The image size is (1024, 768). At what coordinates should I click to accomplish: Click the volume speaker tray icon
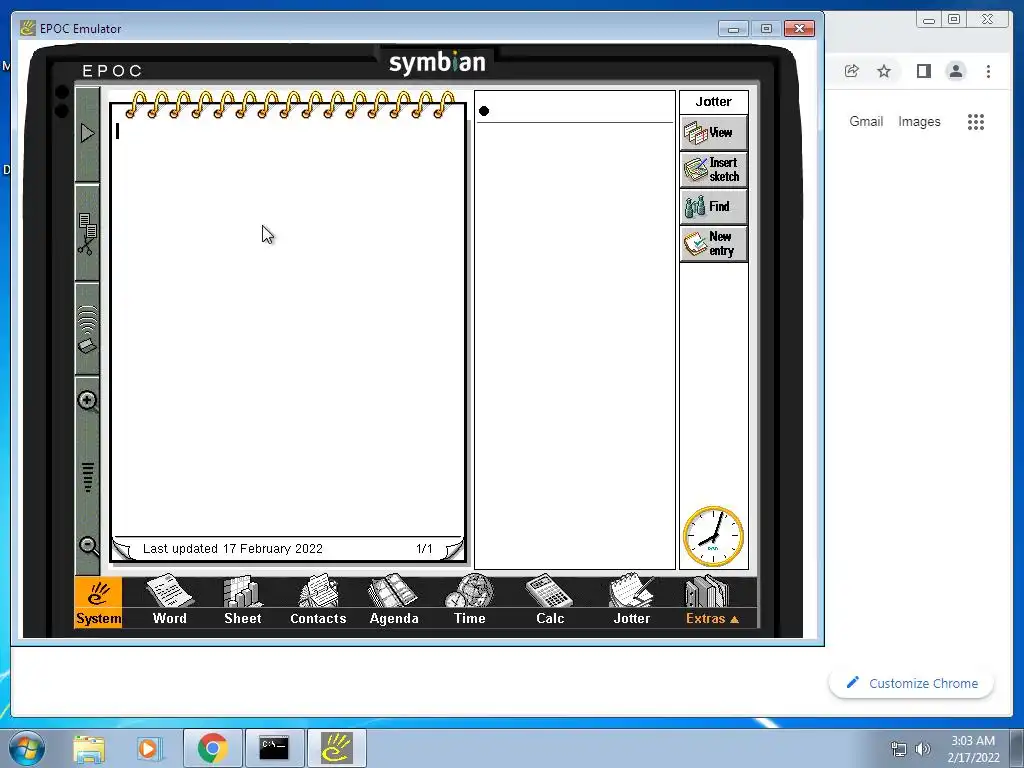pyautogui.click(x=923, y=749)
